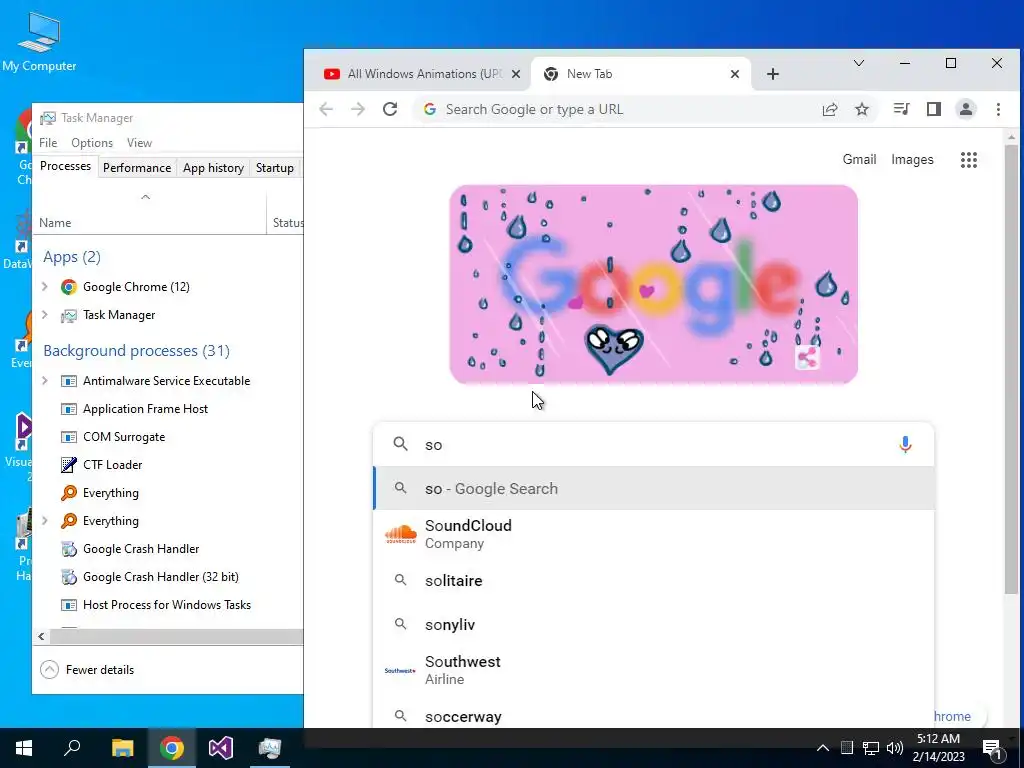Viewport: 1024px width, 768px height.
Task: Choose the SoundCloud Company suggestion
Action: (x=654, y=534)
